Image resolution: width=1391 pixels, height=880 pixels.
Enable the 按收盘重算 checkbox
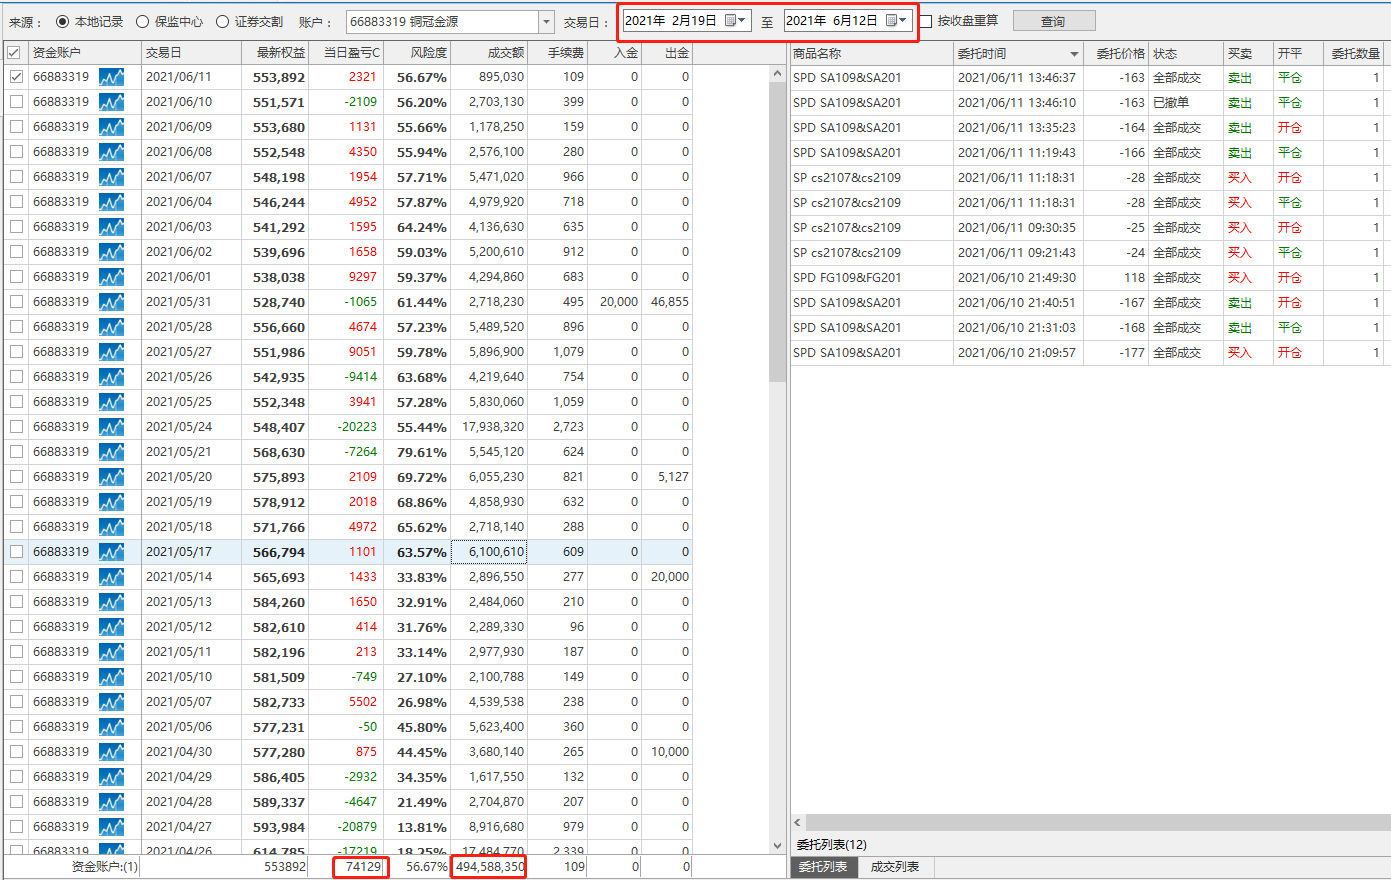point(926,22)
